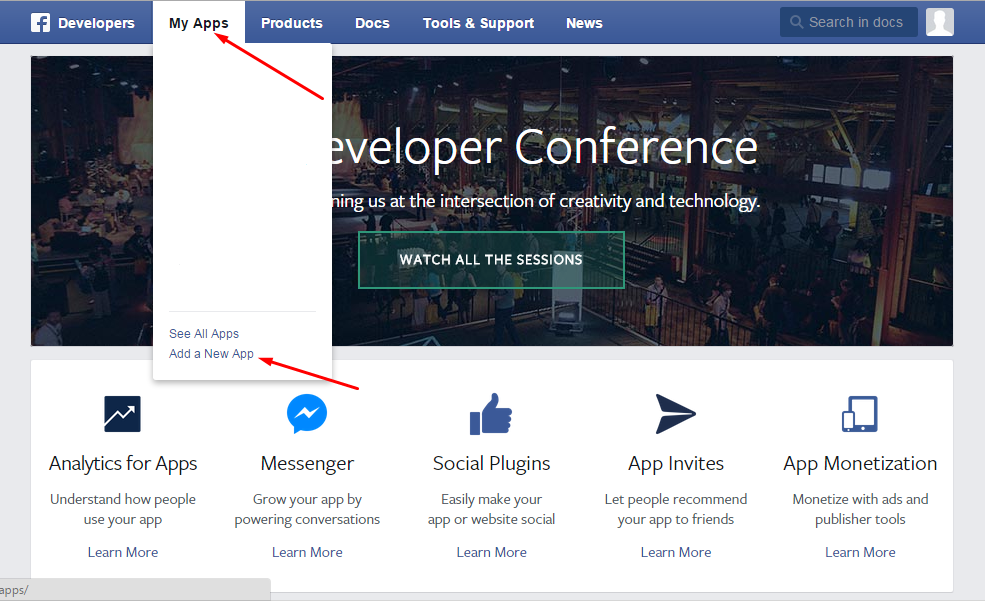This screenshot has height=601, width=985.
Task: Focus the Search in docs field
Action: pyautogui.click(x=849, y=22)
